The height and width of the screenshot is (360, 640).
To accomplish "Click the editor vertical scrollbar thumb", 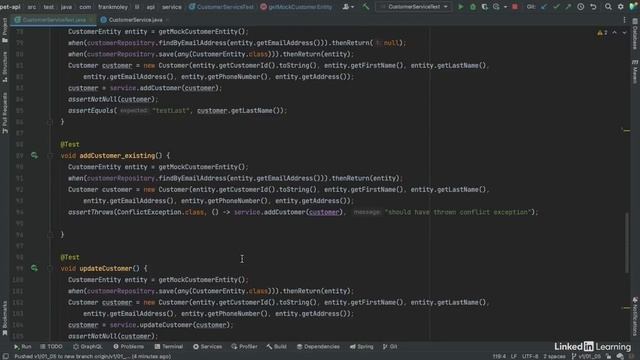I will 627,243.
